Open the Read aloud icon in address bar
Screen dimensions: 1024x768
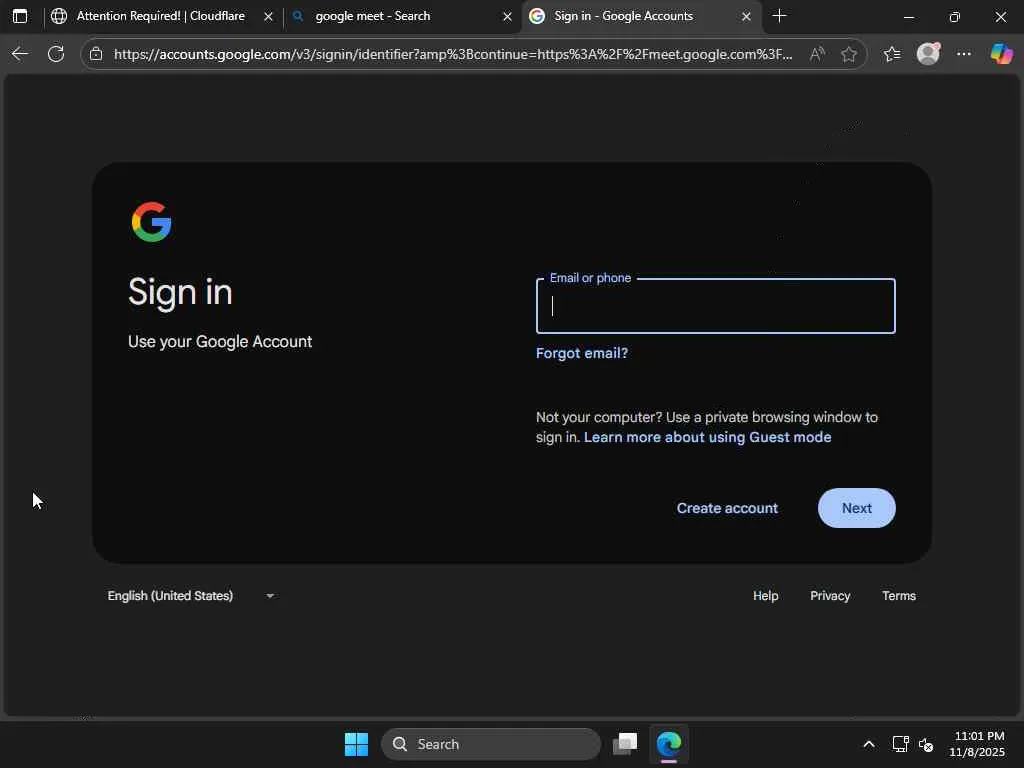[x=816, y=54]
